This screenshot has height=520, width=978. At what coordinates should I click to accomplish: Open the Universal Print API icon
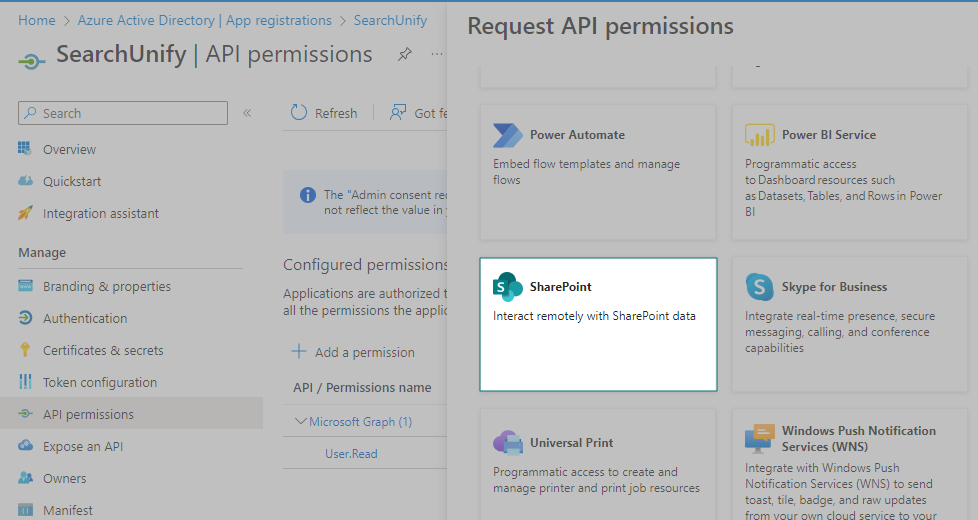pyautogui.click(x=508, y=443)
